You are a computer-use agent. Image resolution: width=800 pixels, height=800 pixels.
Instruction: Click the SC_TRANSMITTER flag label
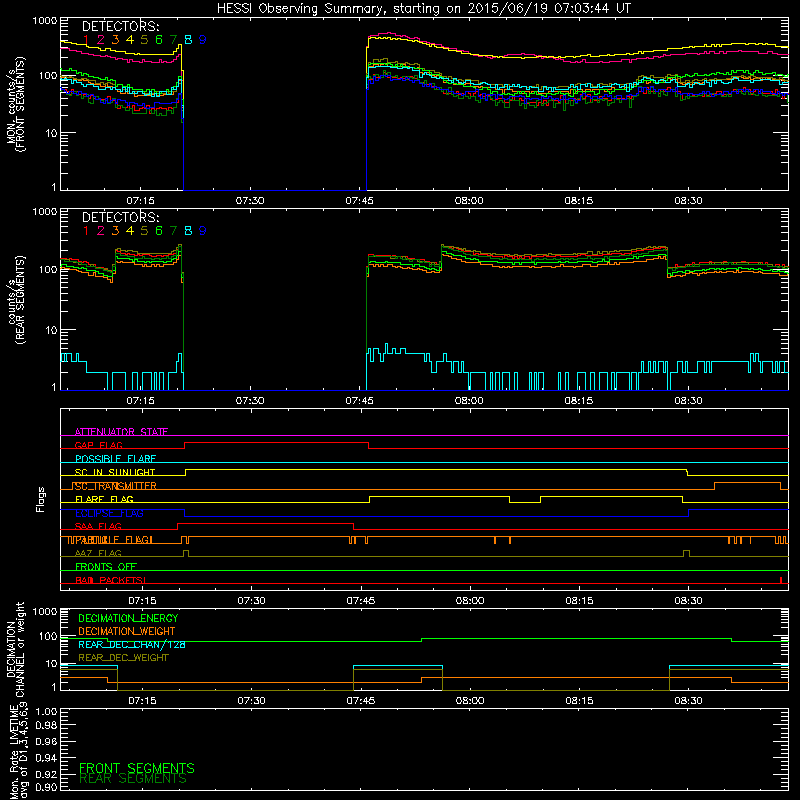(x=115, y=486)
